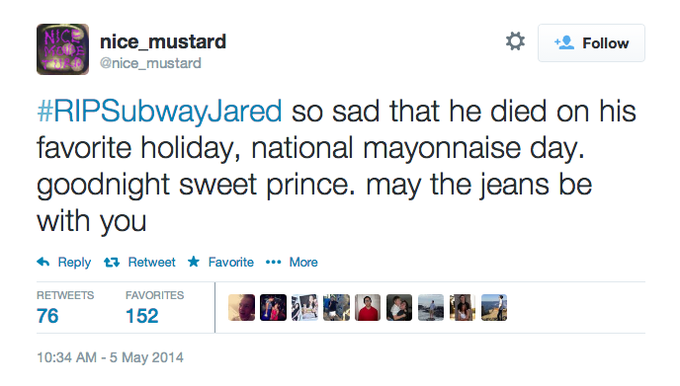The image size is (680, 386).
Task: Click the gear settings icon
Action: (x=515, y=42)
